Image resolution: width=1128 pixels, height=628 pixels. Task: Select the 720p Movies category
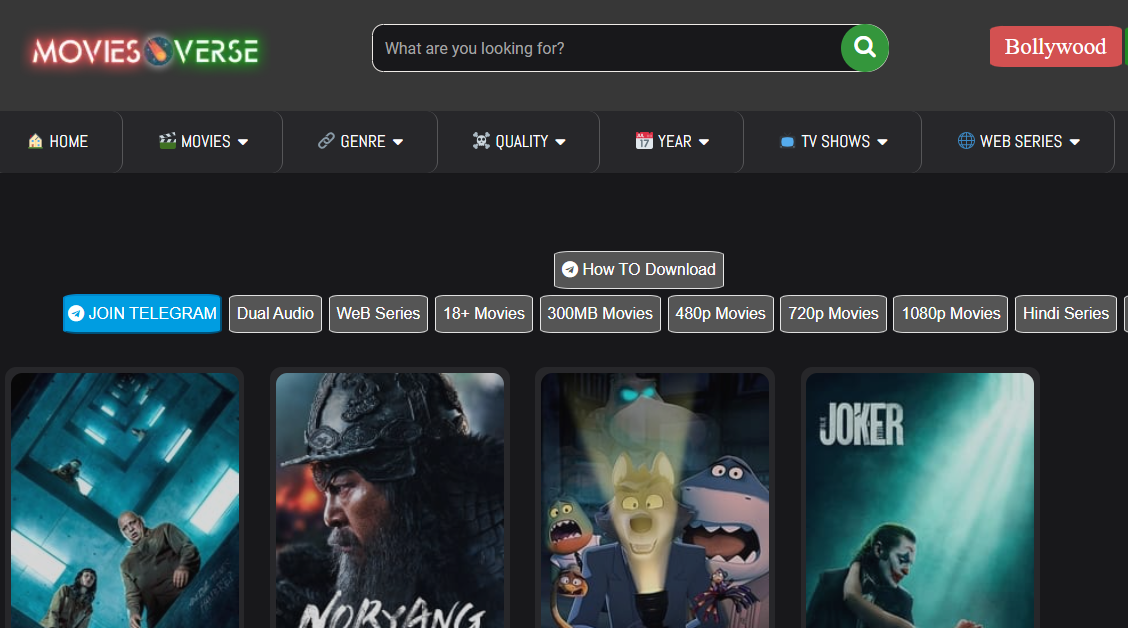[x=833, y=314]
